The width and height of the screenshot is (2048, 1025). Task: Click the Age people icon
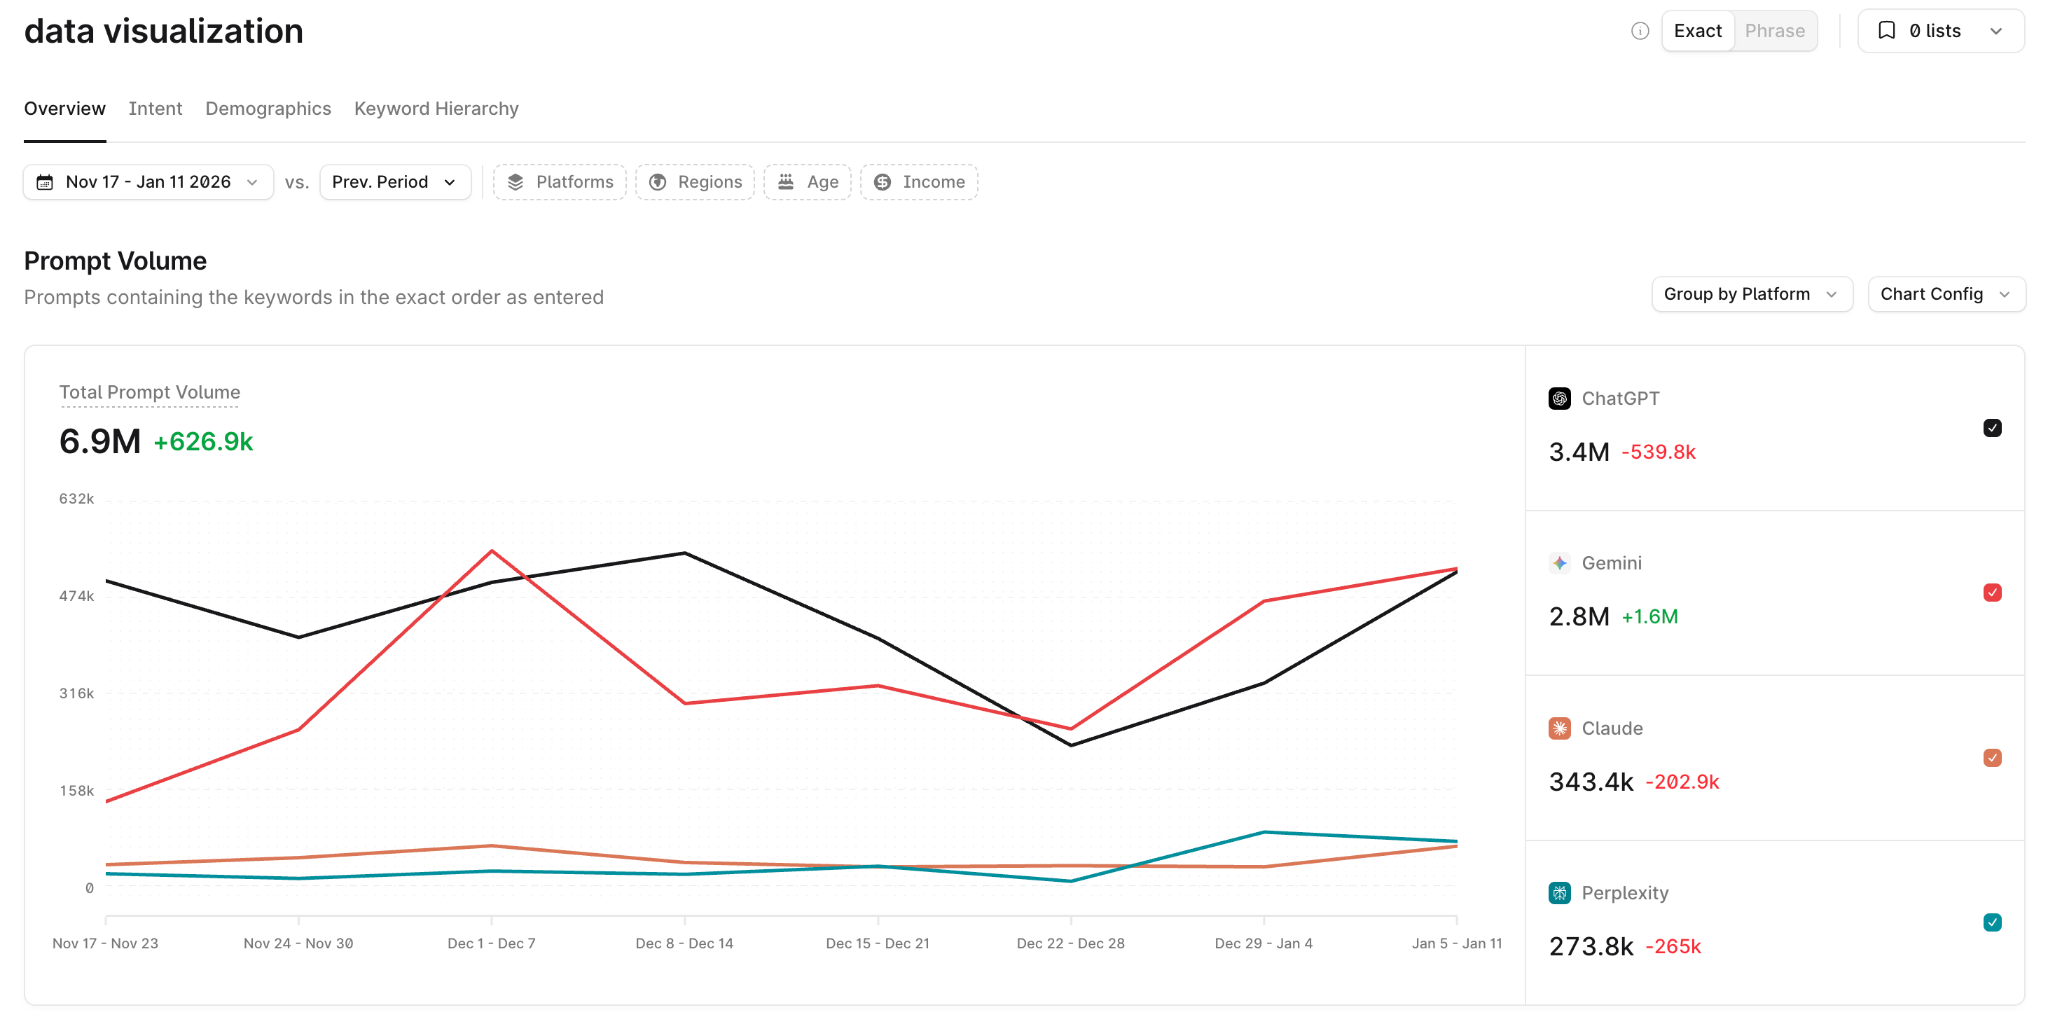[x=786, y=182]
